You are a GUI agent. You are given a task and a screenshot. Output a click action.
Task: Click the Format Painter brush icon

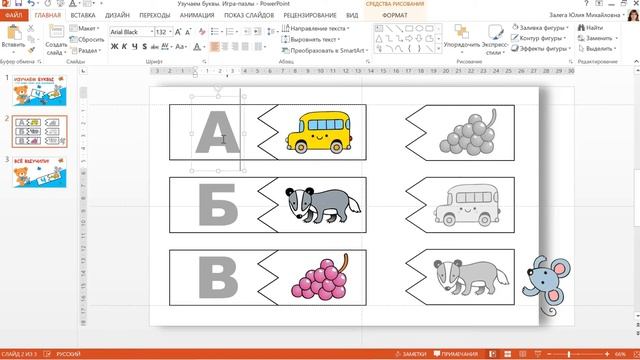(x=31, y=50)
